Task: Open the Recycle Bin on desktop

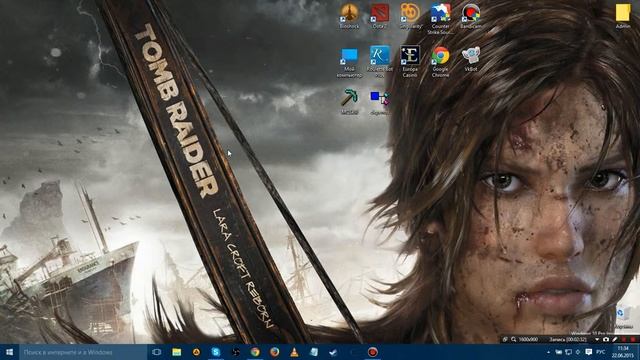Action: [x=622, y=318]
